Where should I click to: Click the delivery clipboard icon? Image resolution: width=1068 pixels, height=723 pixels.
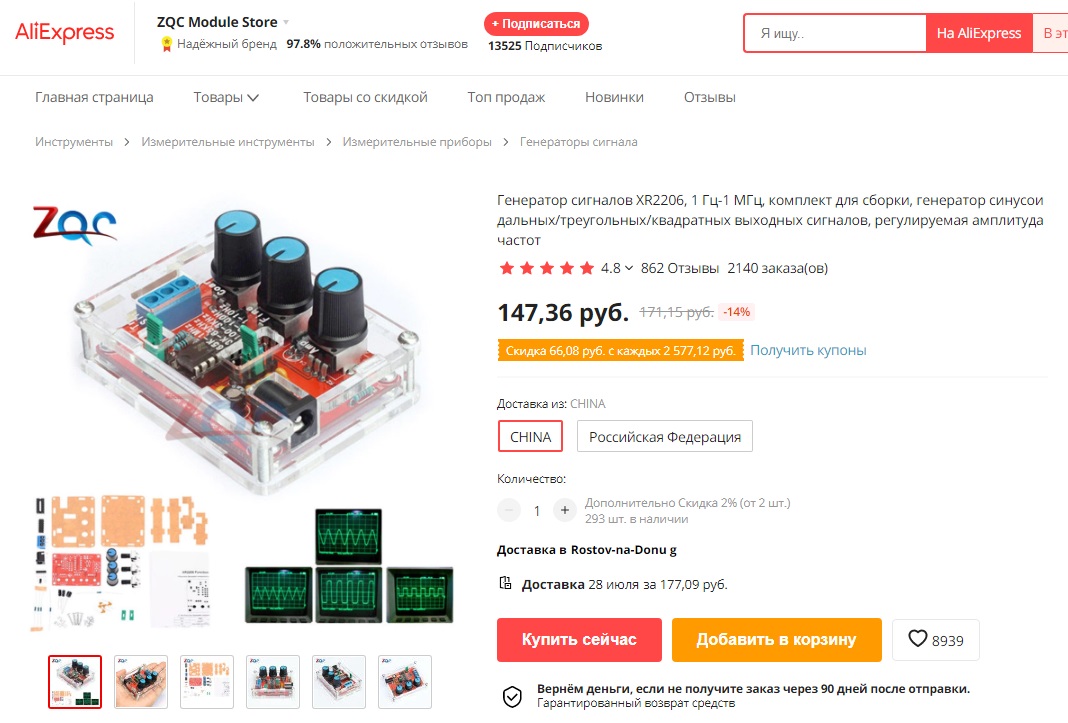tap(505, 583)
